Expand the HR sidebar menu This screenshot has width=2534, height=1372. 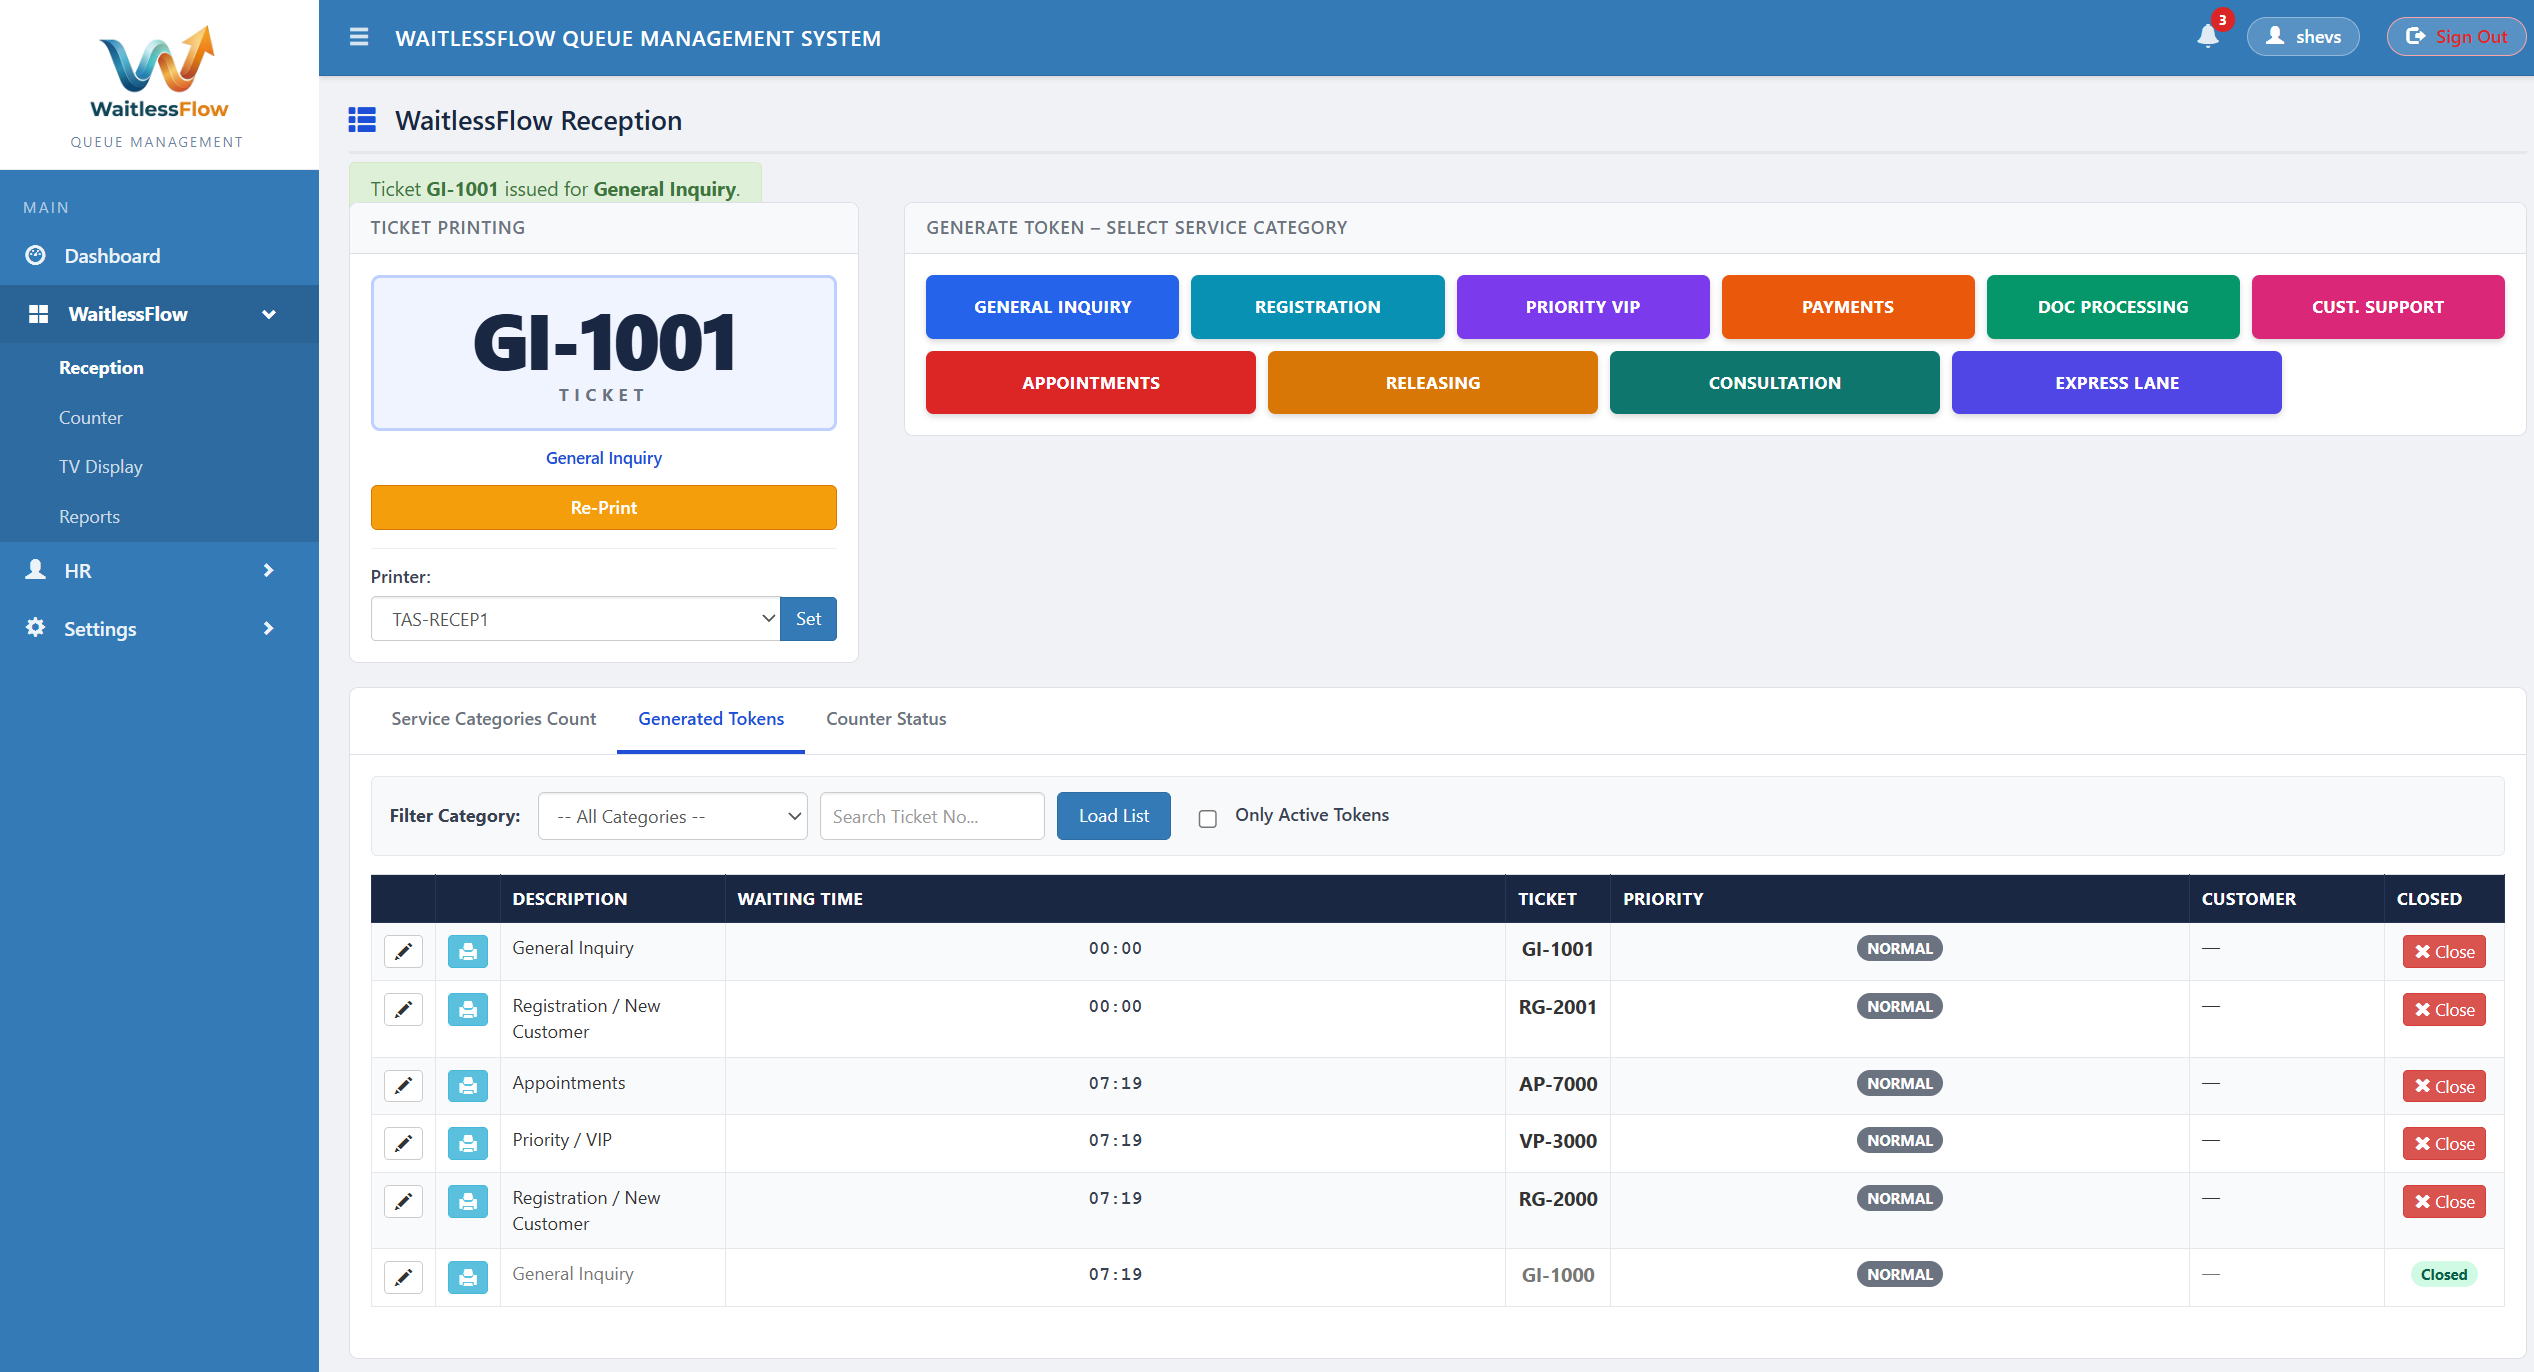[x=159, y=571]
